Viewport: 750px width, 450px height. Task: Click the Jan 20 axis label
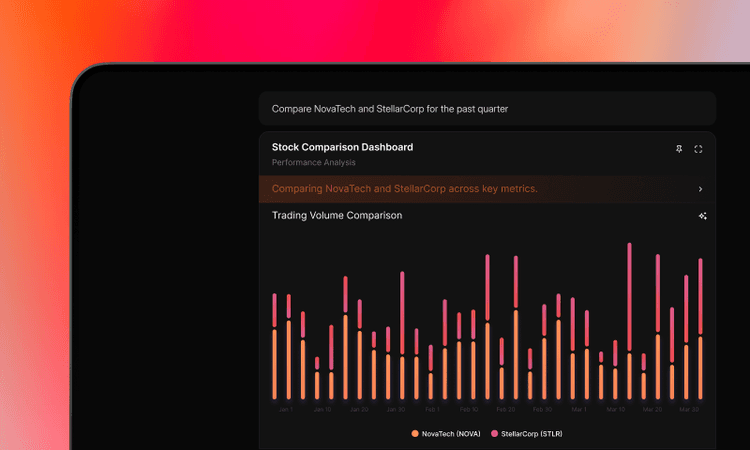pos(359,409)
